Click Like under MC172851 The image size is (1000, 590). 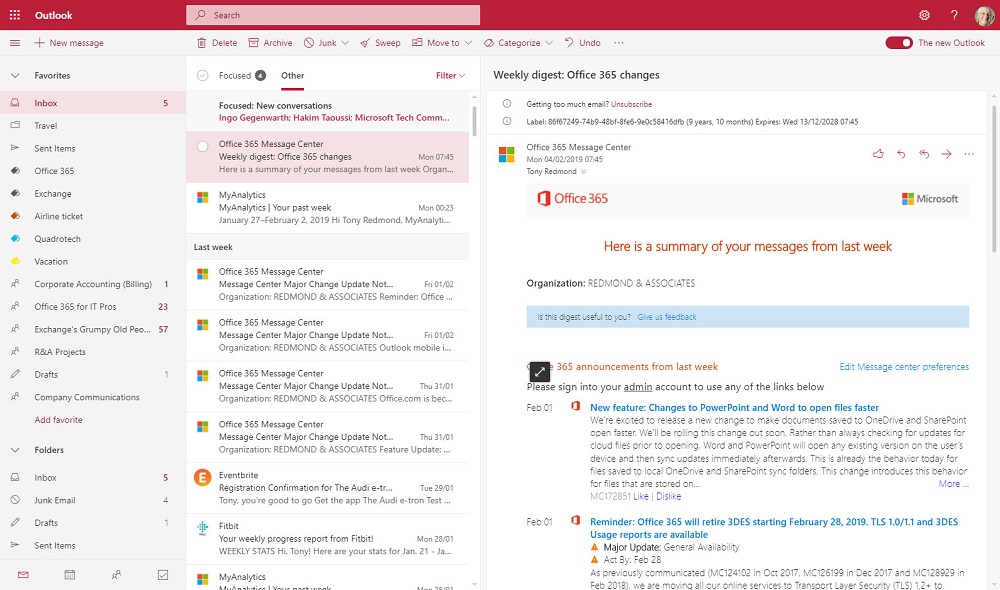tap(640, 496)
